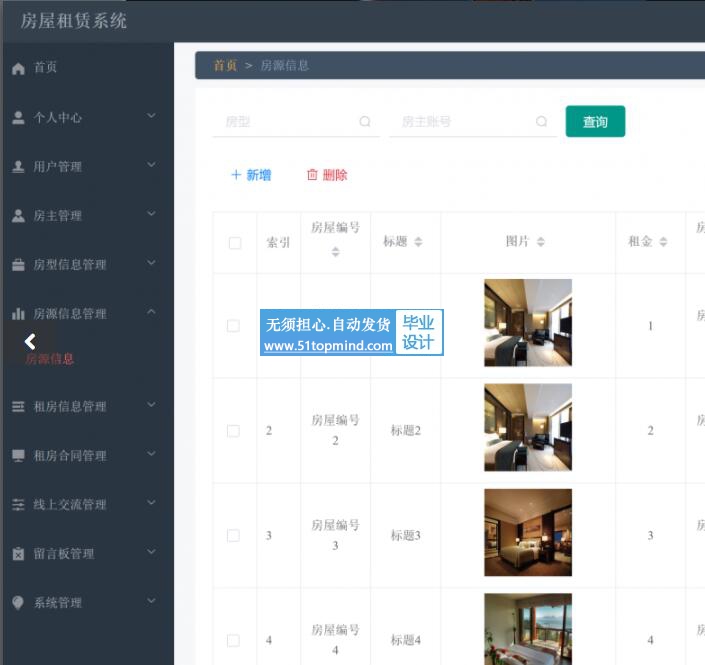
Task: Click the white left arrow overlay
Action: pyautogui.click(x=30, y=342)
